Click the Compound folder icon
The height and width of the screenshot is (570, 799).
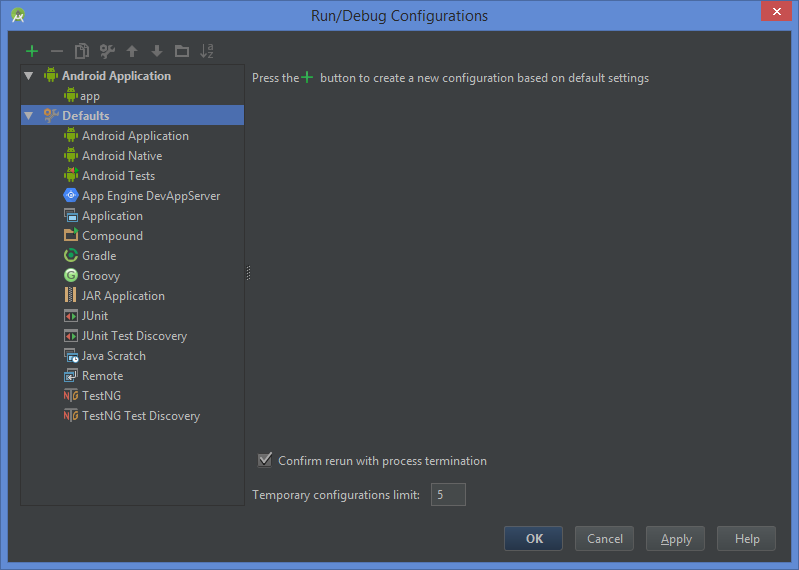pos(71,235)
